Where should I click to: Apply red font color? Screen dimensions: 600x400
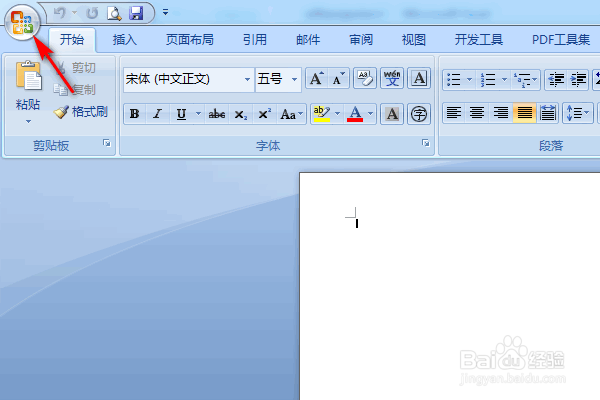(355, 114)
